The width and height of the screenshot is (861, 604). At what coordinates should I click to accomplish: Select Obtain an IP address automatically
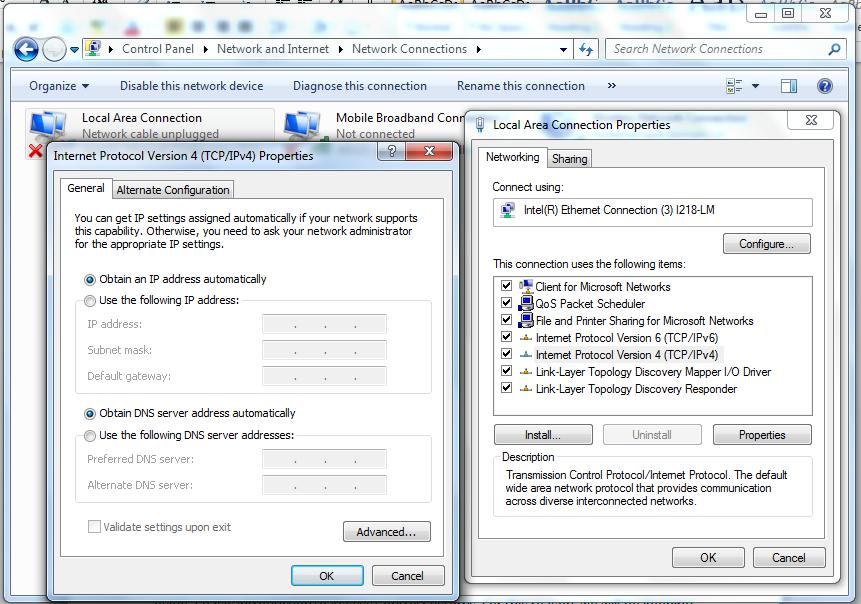pyautogui.click(x=90, y=279)
